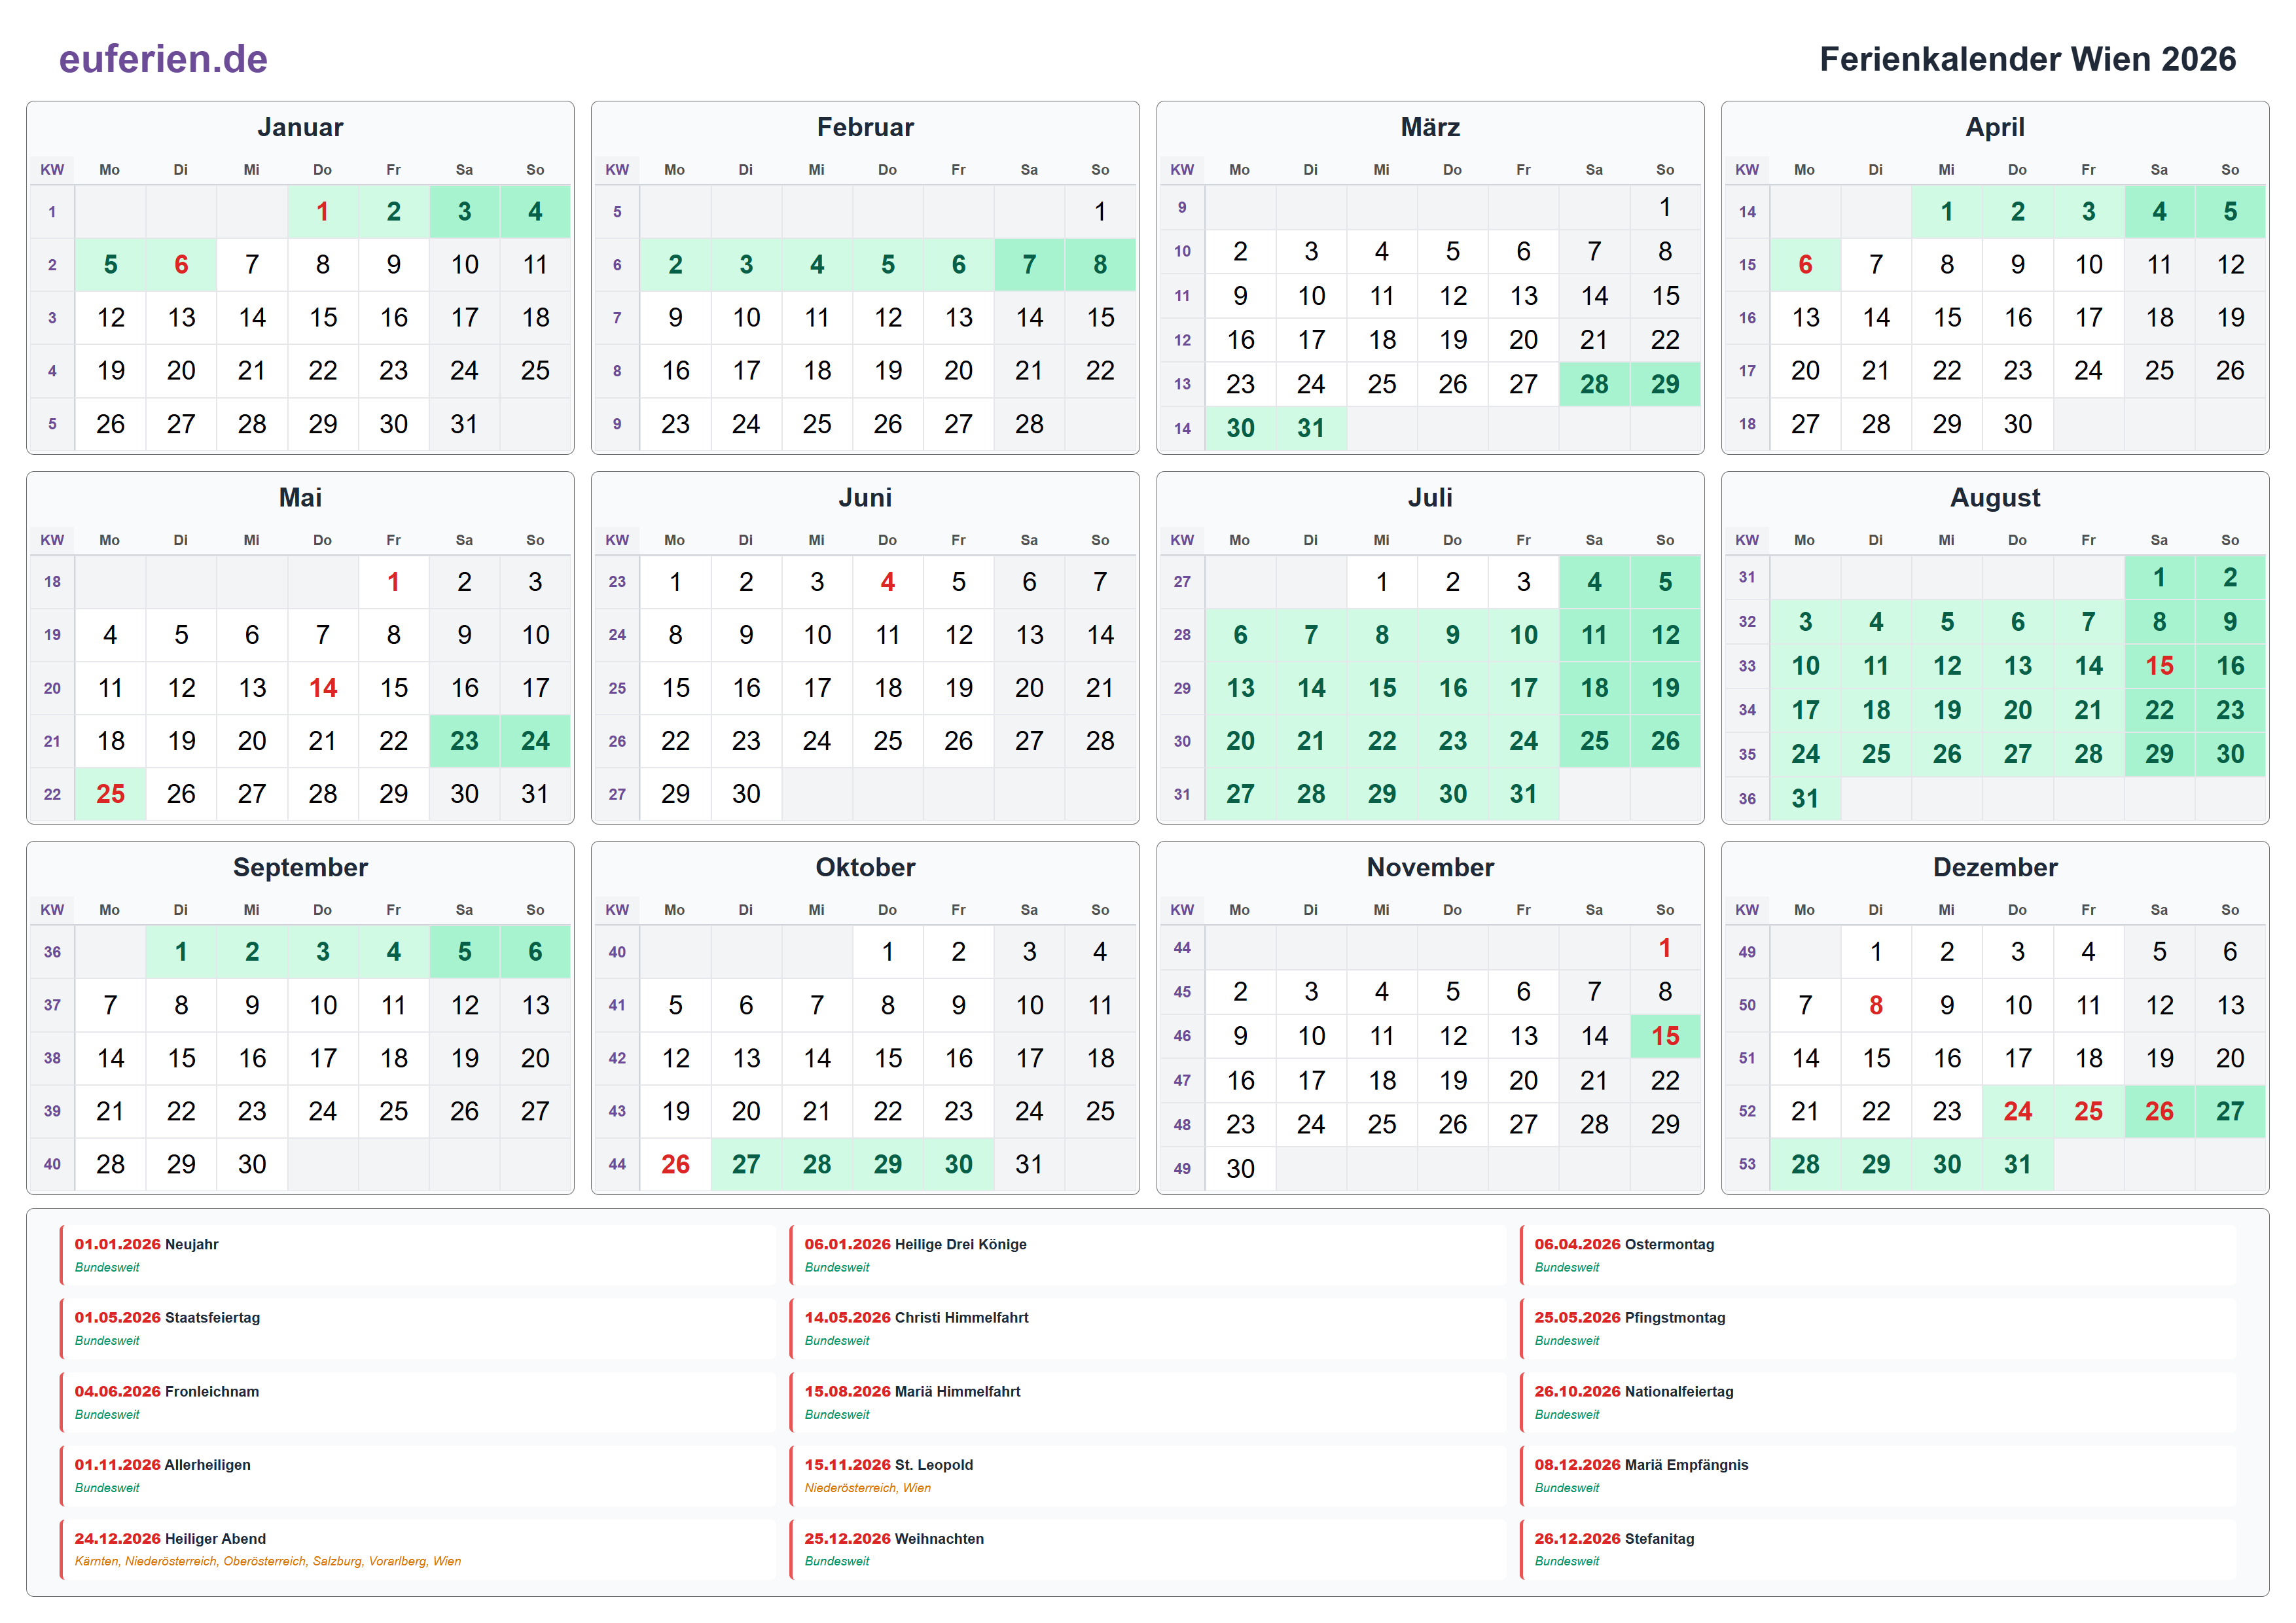Click red December 24 date
The width and height of the screenshot is (2296, 1623).
click(2017, 1111)
